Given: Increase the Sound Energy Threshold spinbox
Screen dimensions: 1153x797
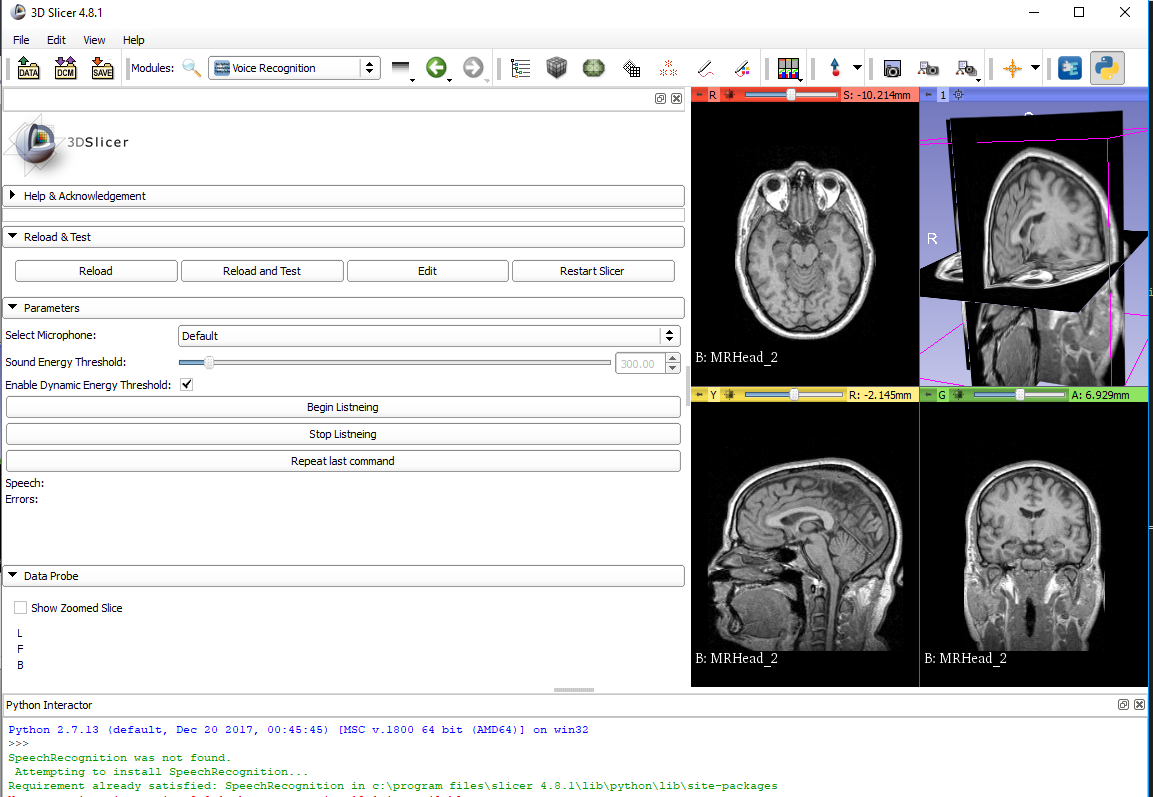Looking at the screenshot, I should point(672,359).
